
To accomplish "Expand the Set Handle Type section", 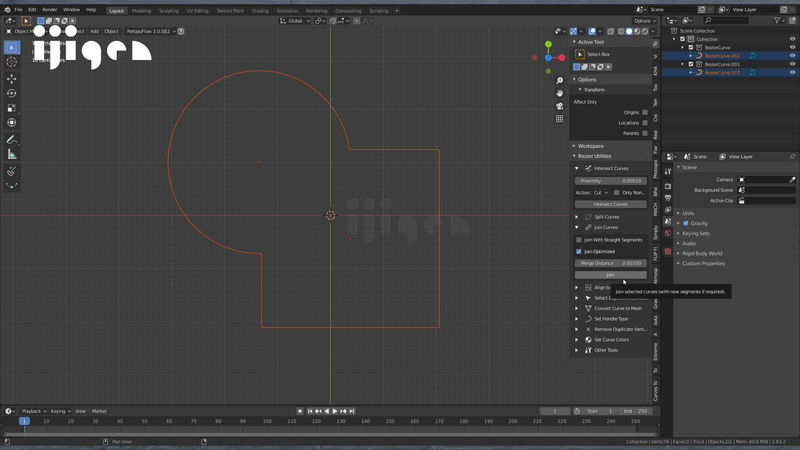I will tap(577, 319).
